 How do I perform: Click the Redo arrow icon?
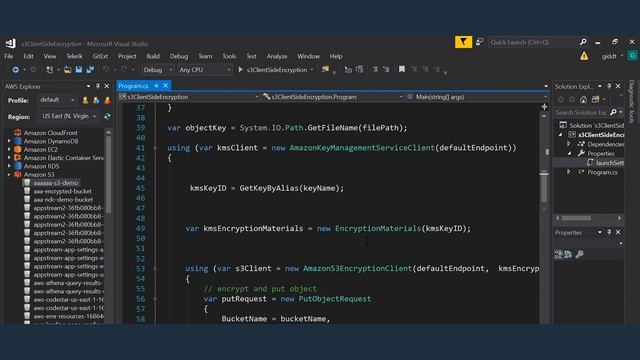tap(124, 70)
